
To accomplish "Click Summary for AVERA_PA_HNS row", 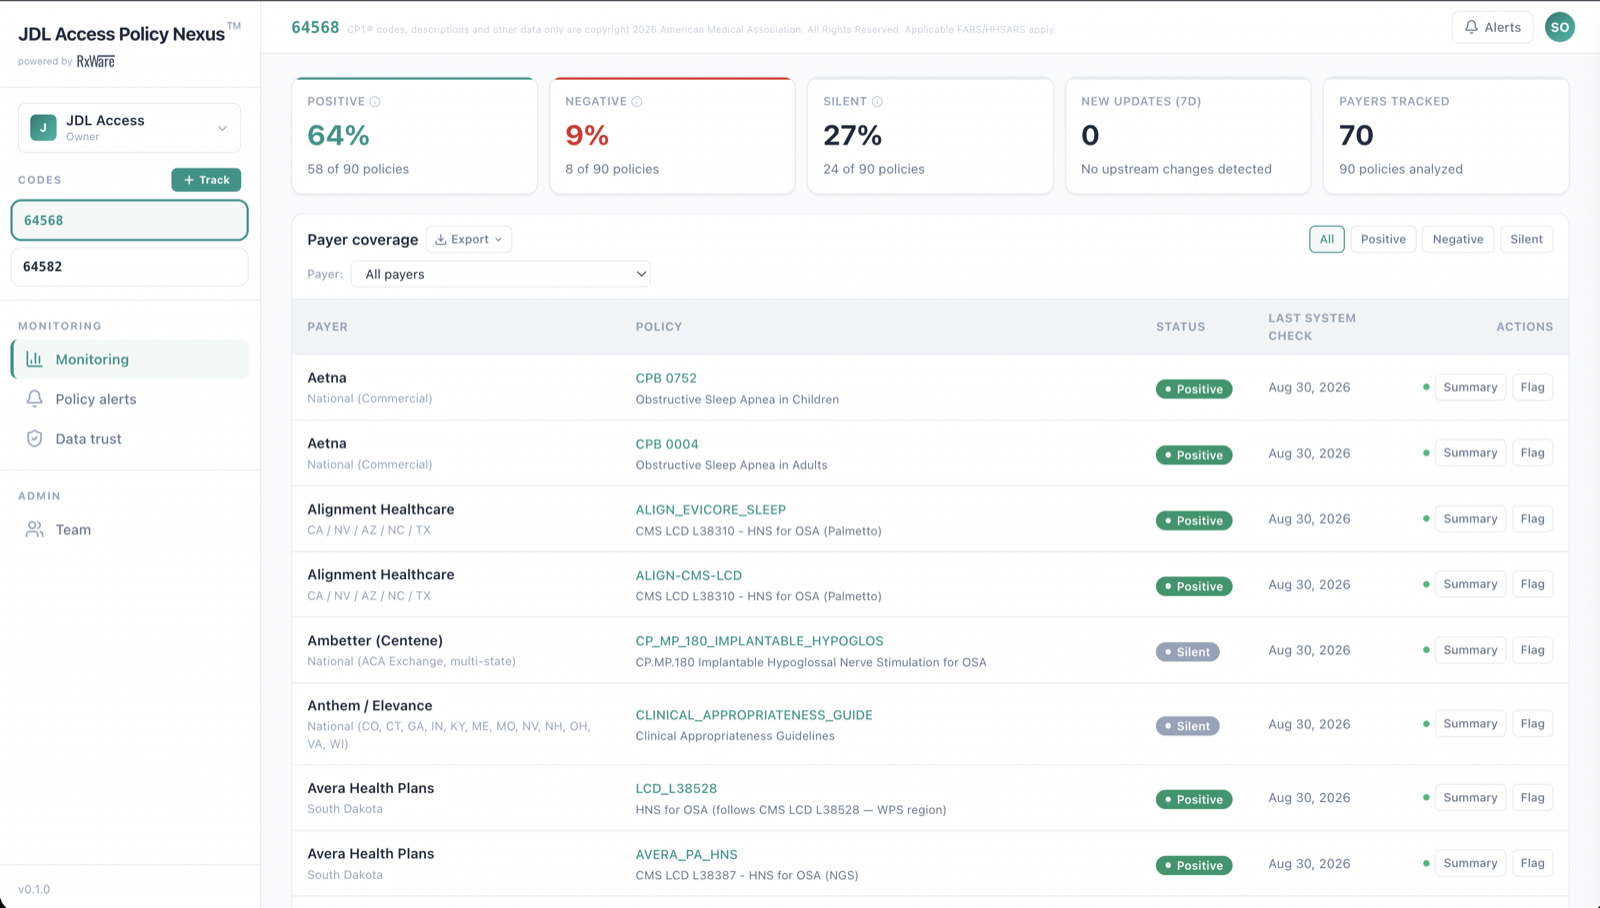I will pyautogui.click(x=1470, y=864).
